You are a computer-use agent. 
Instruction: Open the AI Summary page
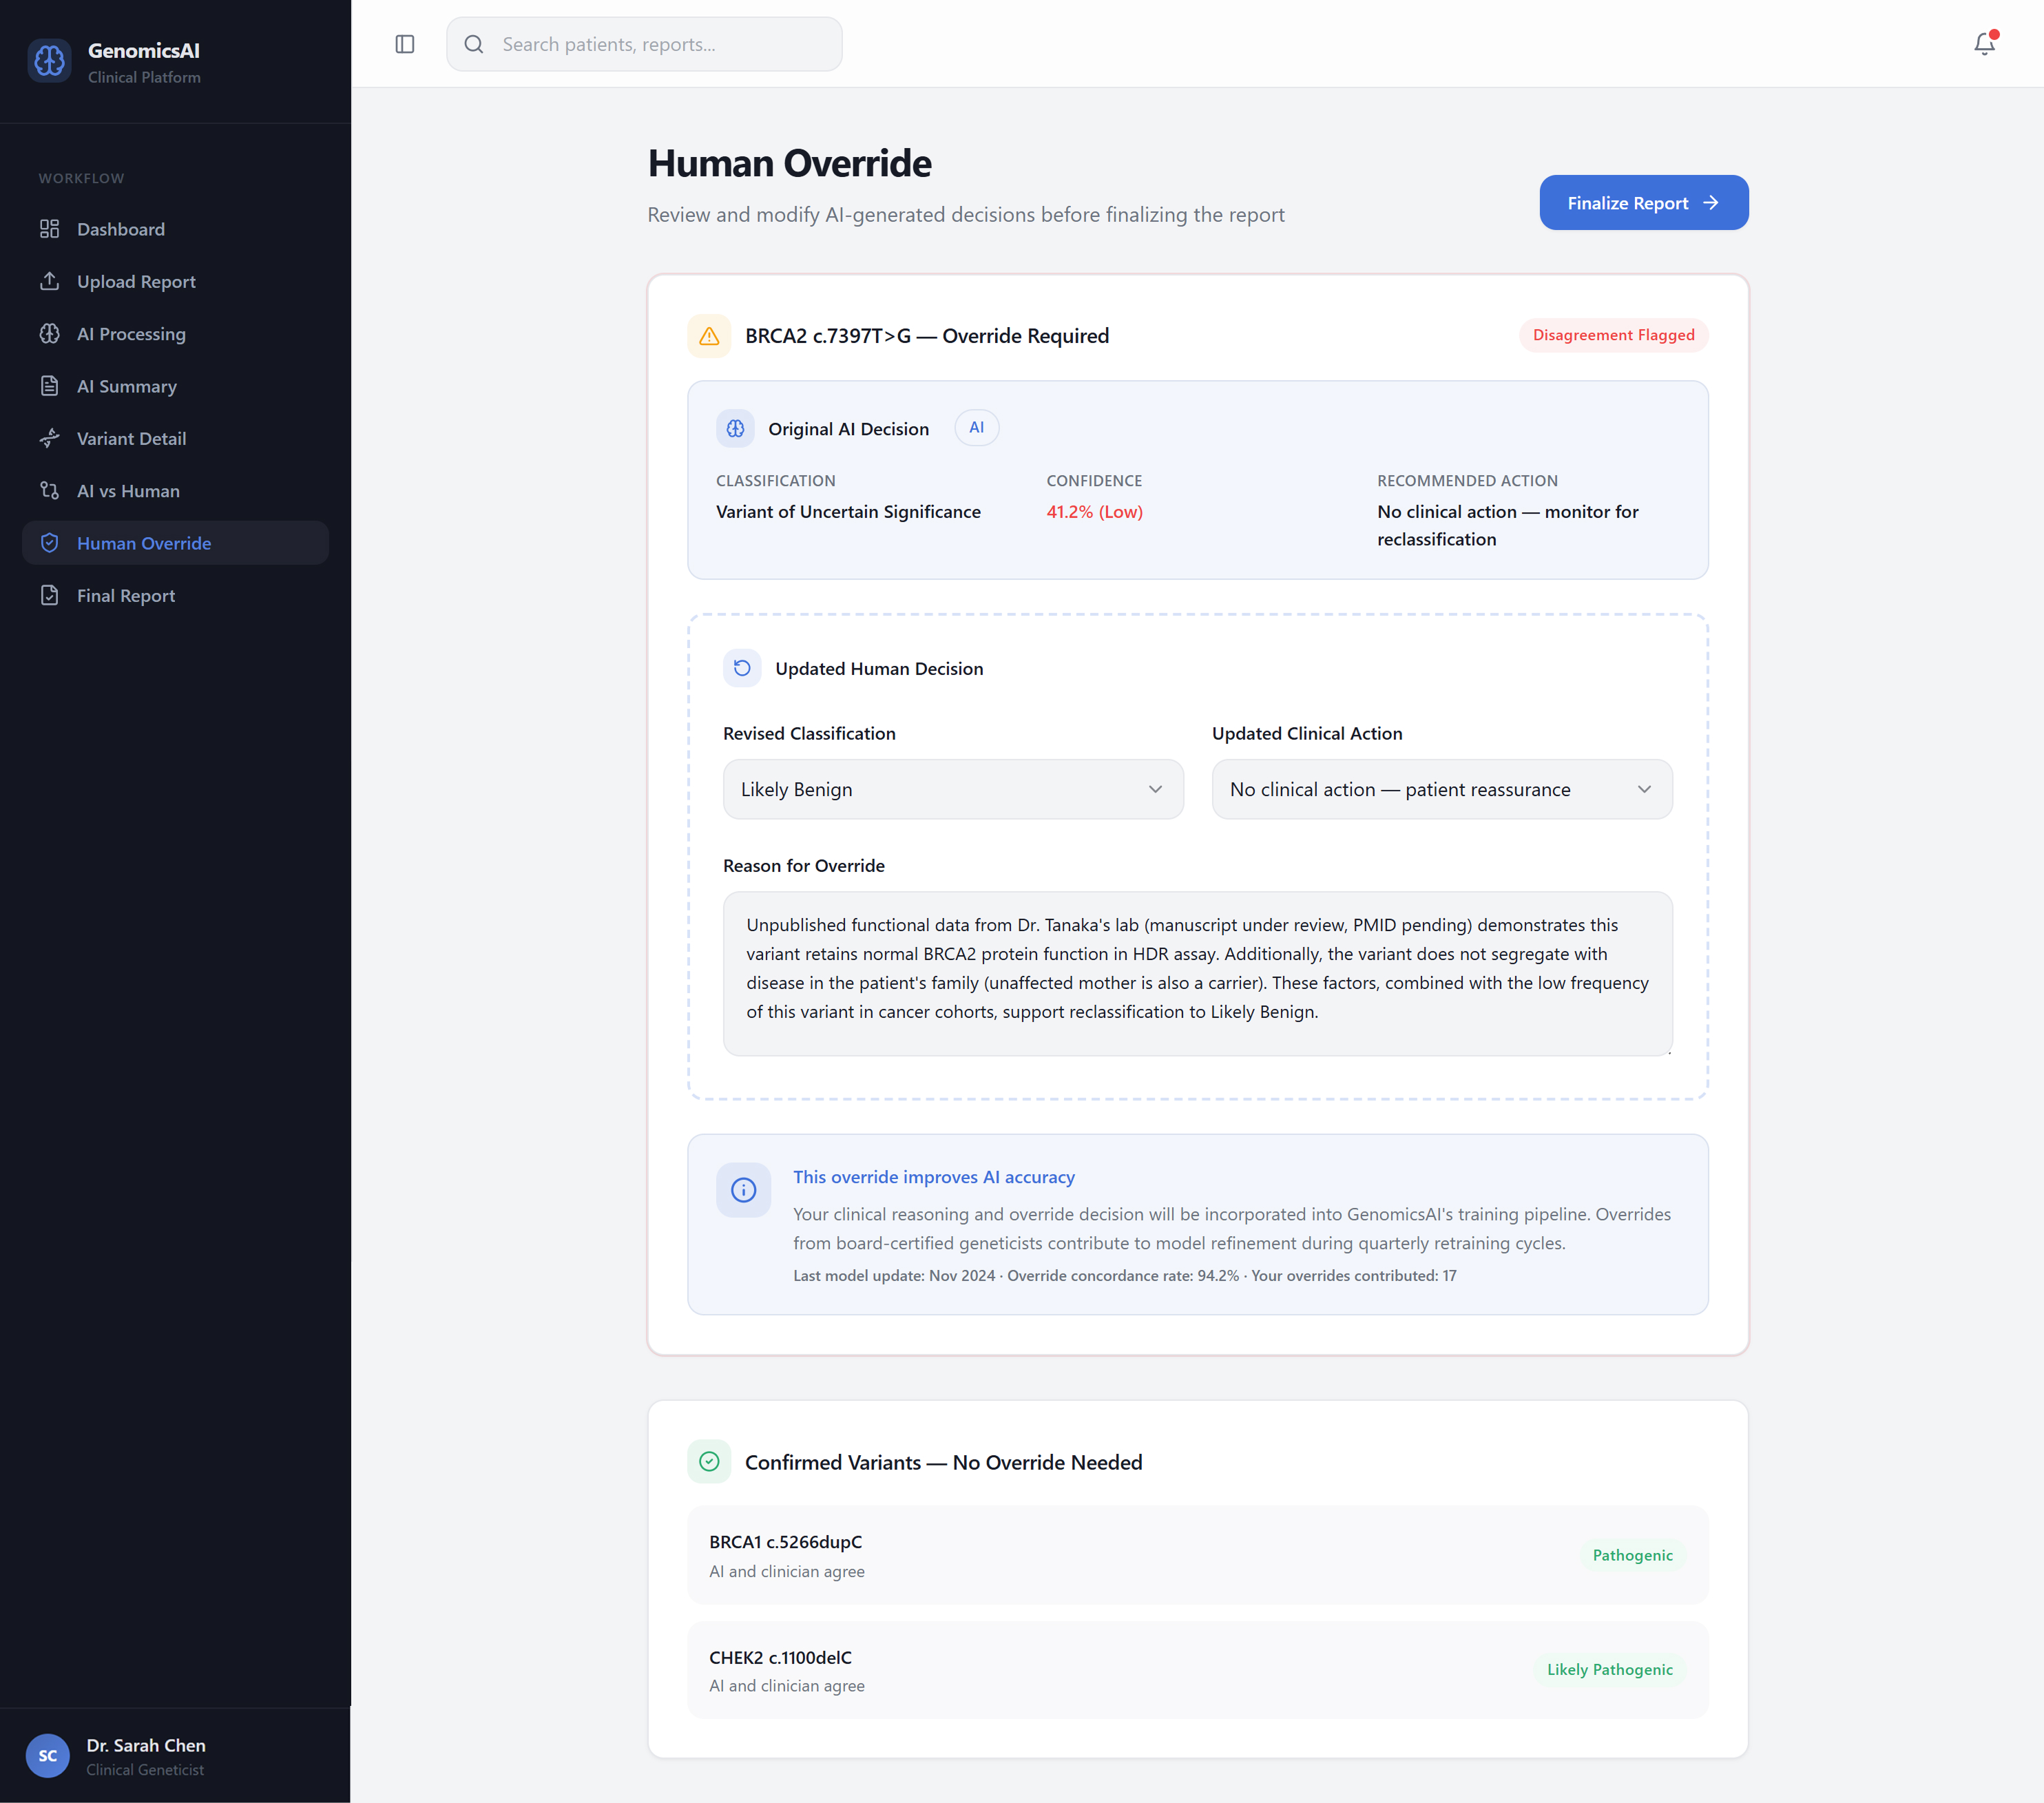point(175,386)
